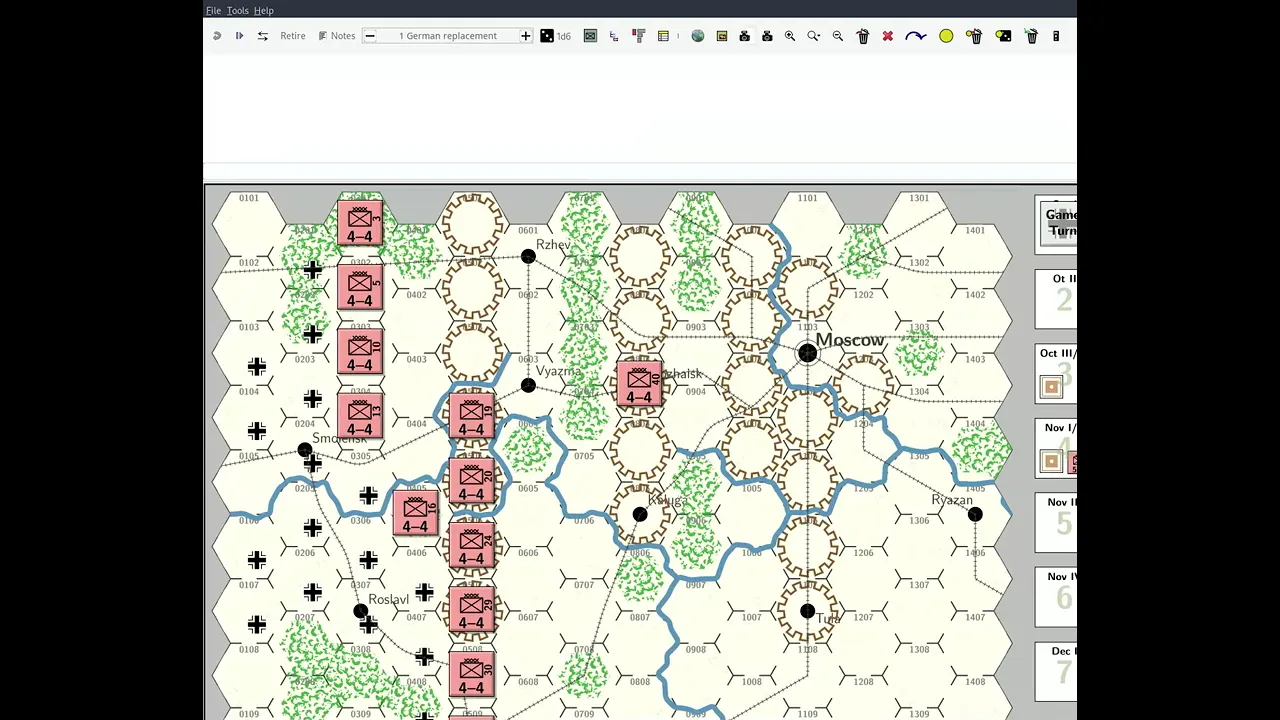This screenshot has width=1280, height=720.
Task: Click hex label 1207
Action: point(863,617)
